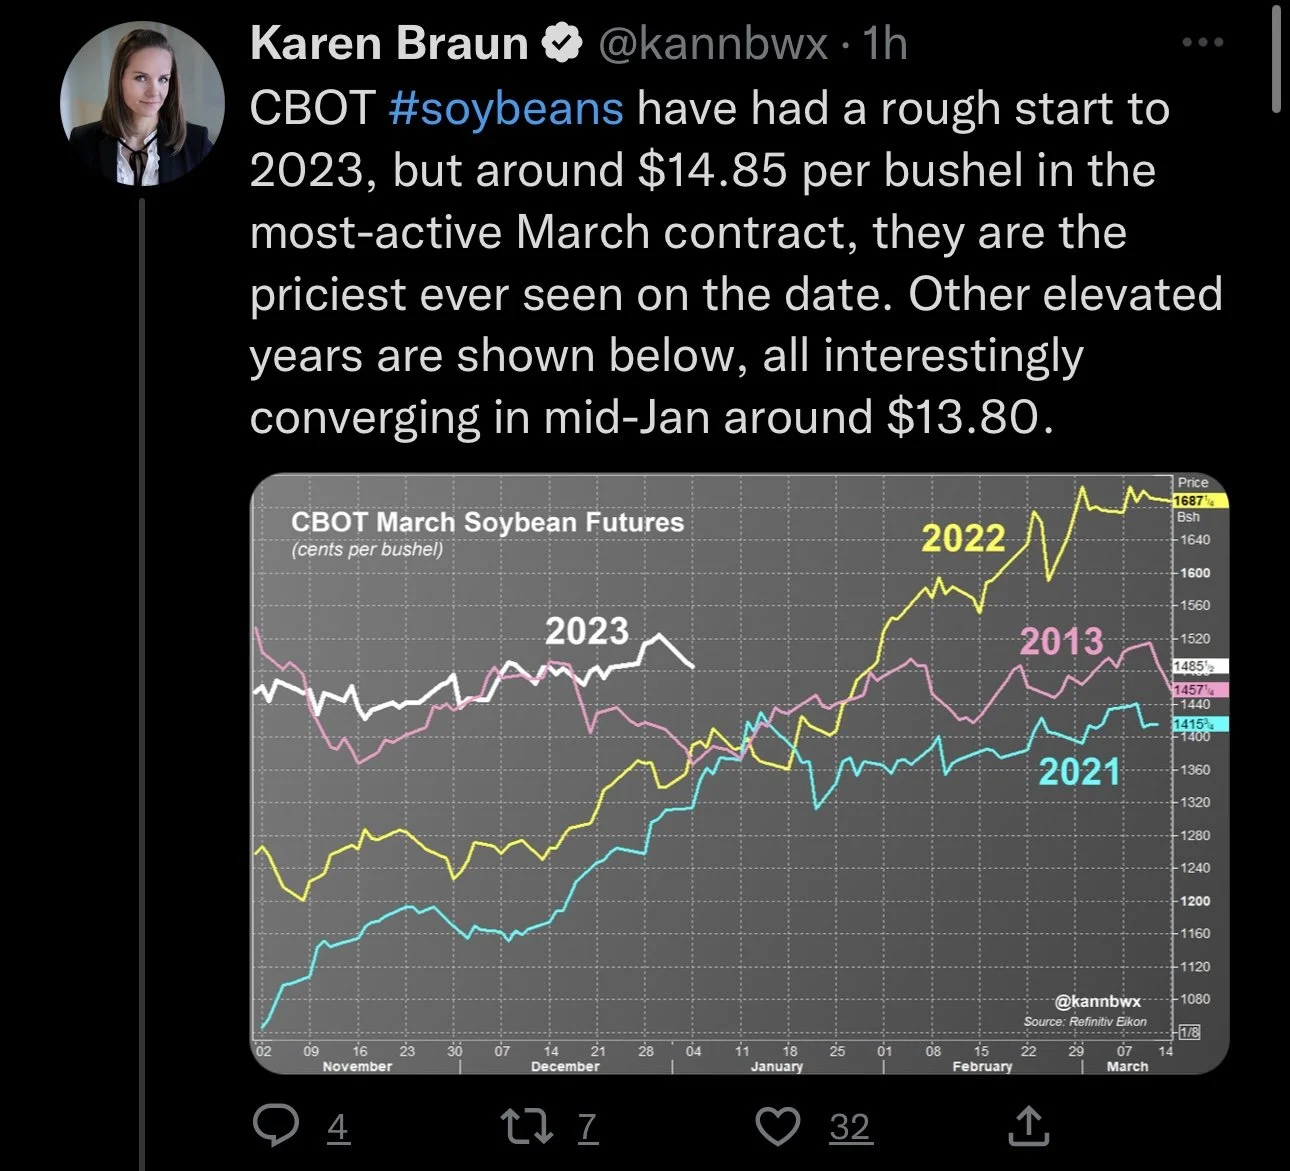Open the three-dot more options menu

point(1202,43)
